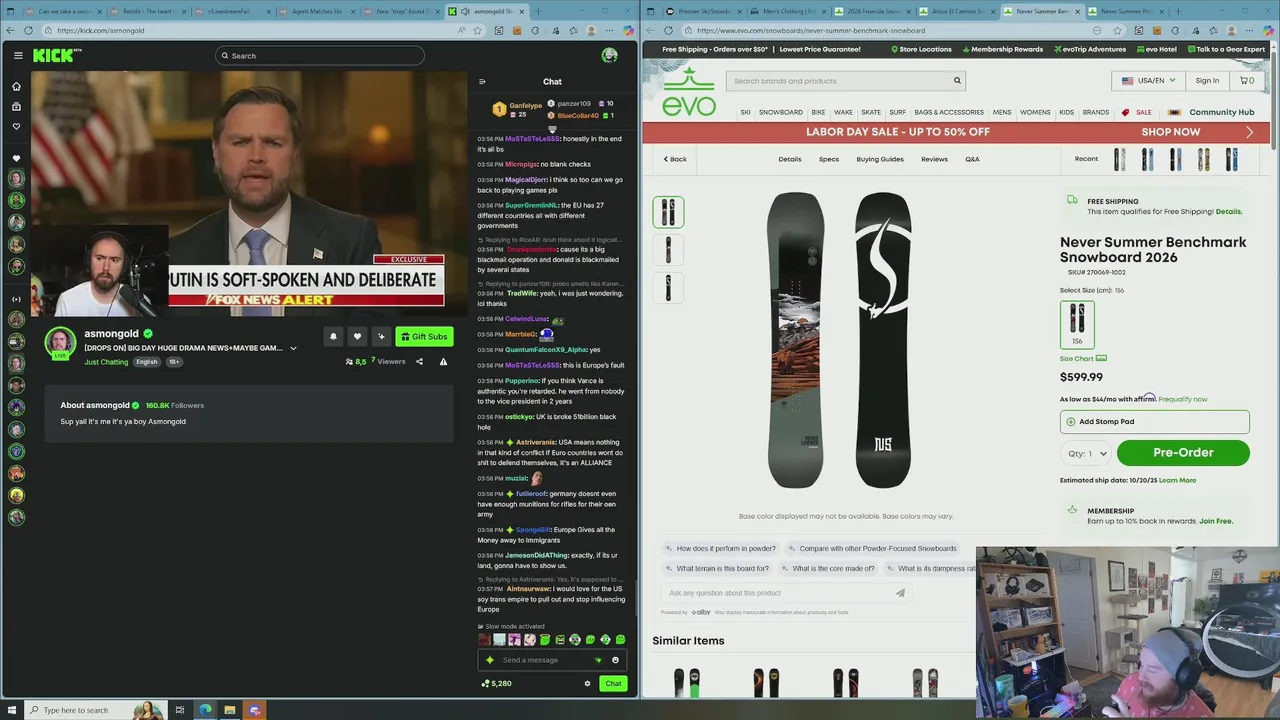
Task: Open a new tab in right browser
Action: tap(1177, 11)
